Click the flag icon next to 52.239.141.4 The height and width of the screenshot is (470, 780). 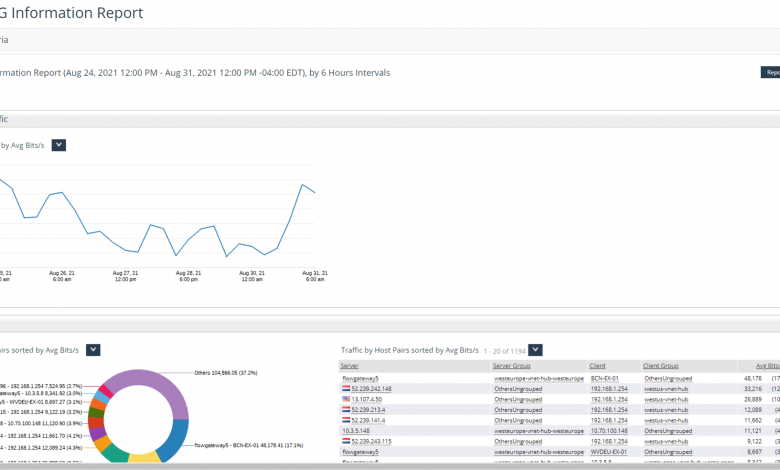pos(346,420)
